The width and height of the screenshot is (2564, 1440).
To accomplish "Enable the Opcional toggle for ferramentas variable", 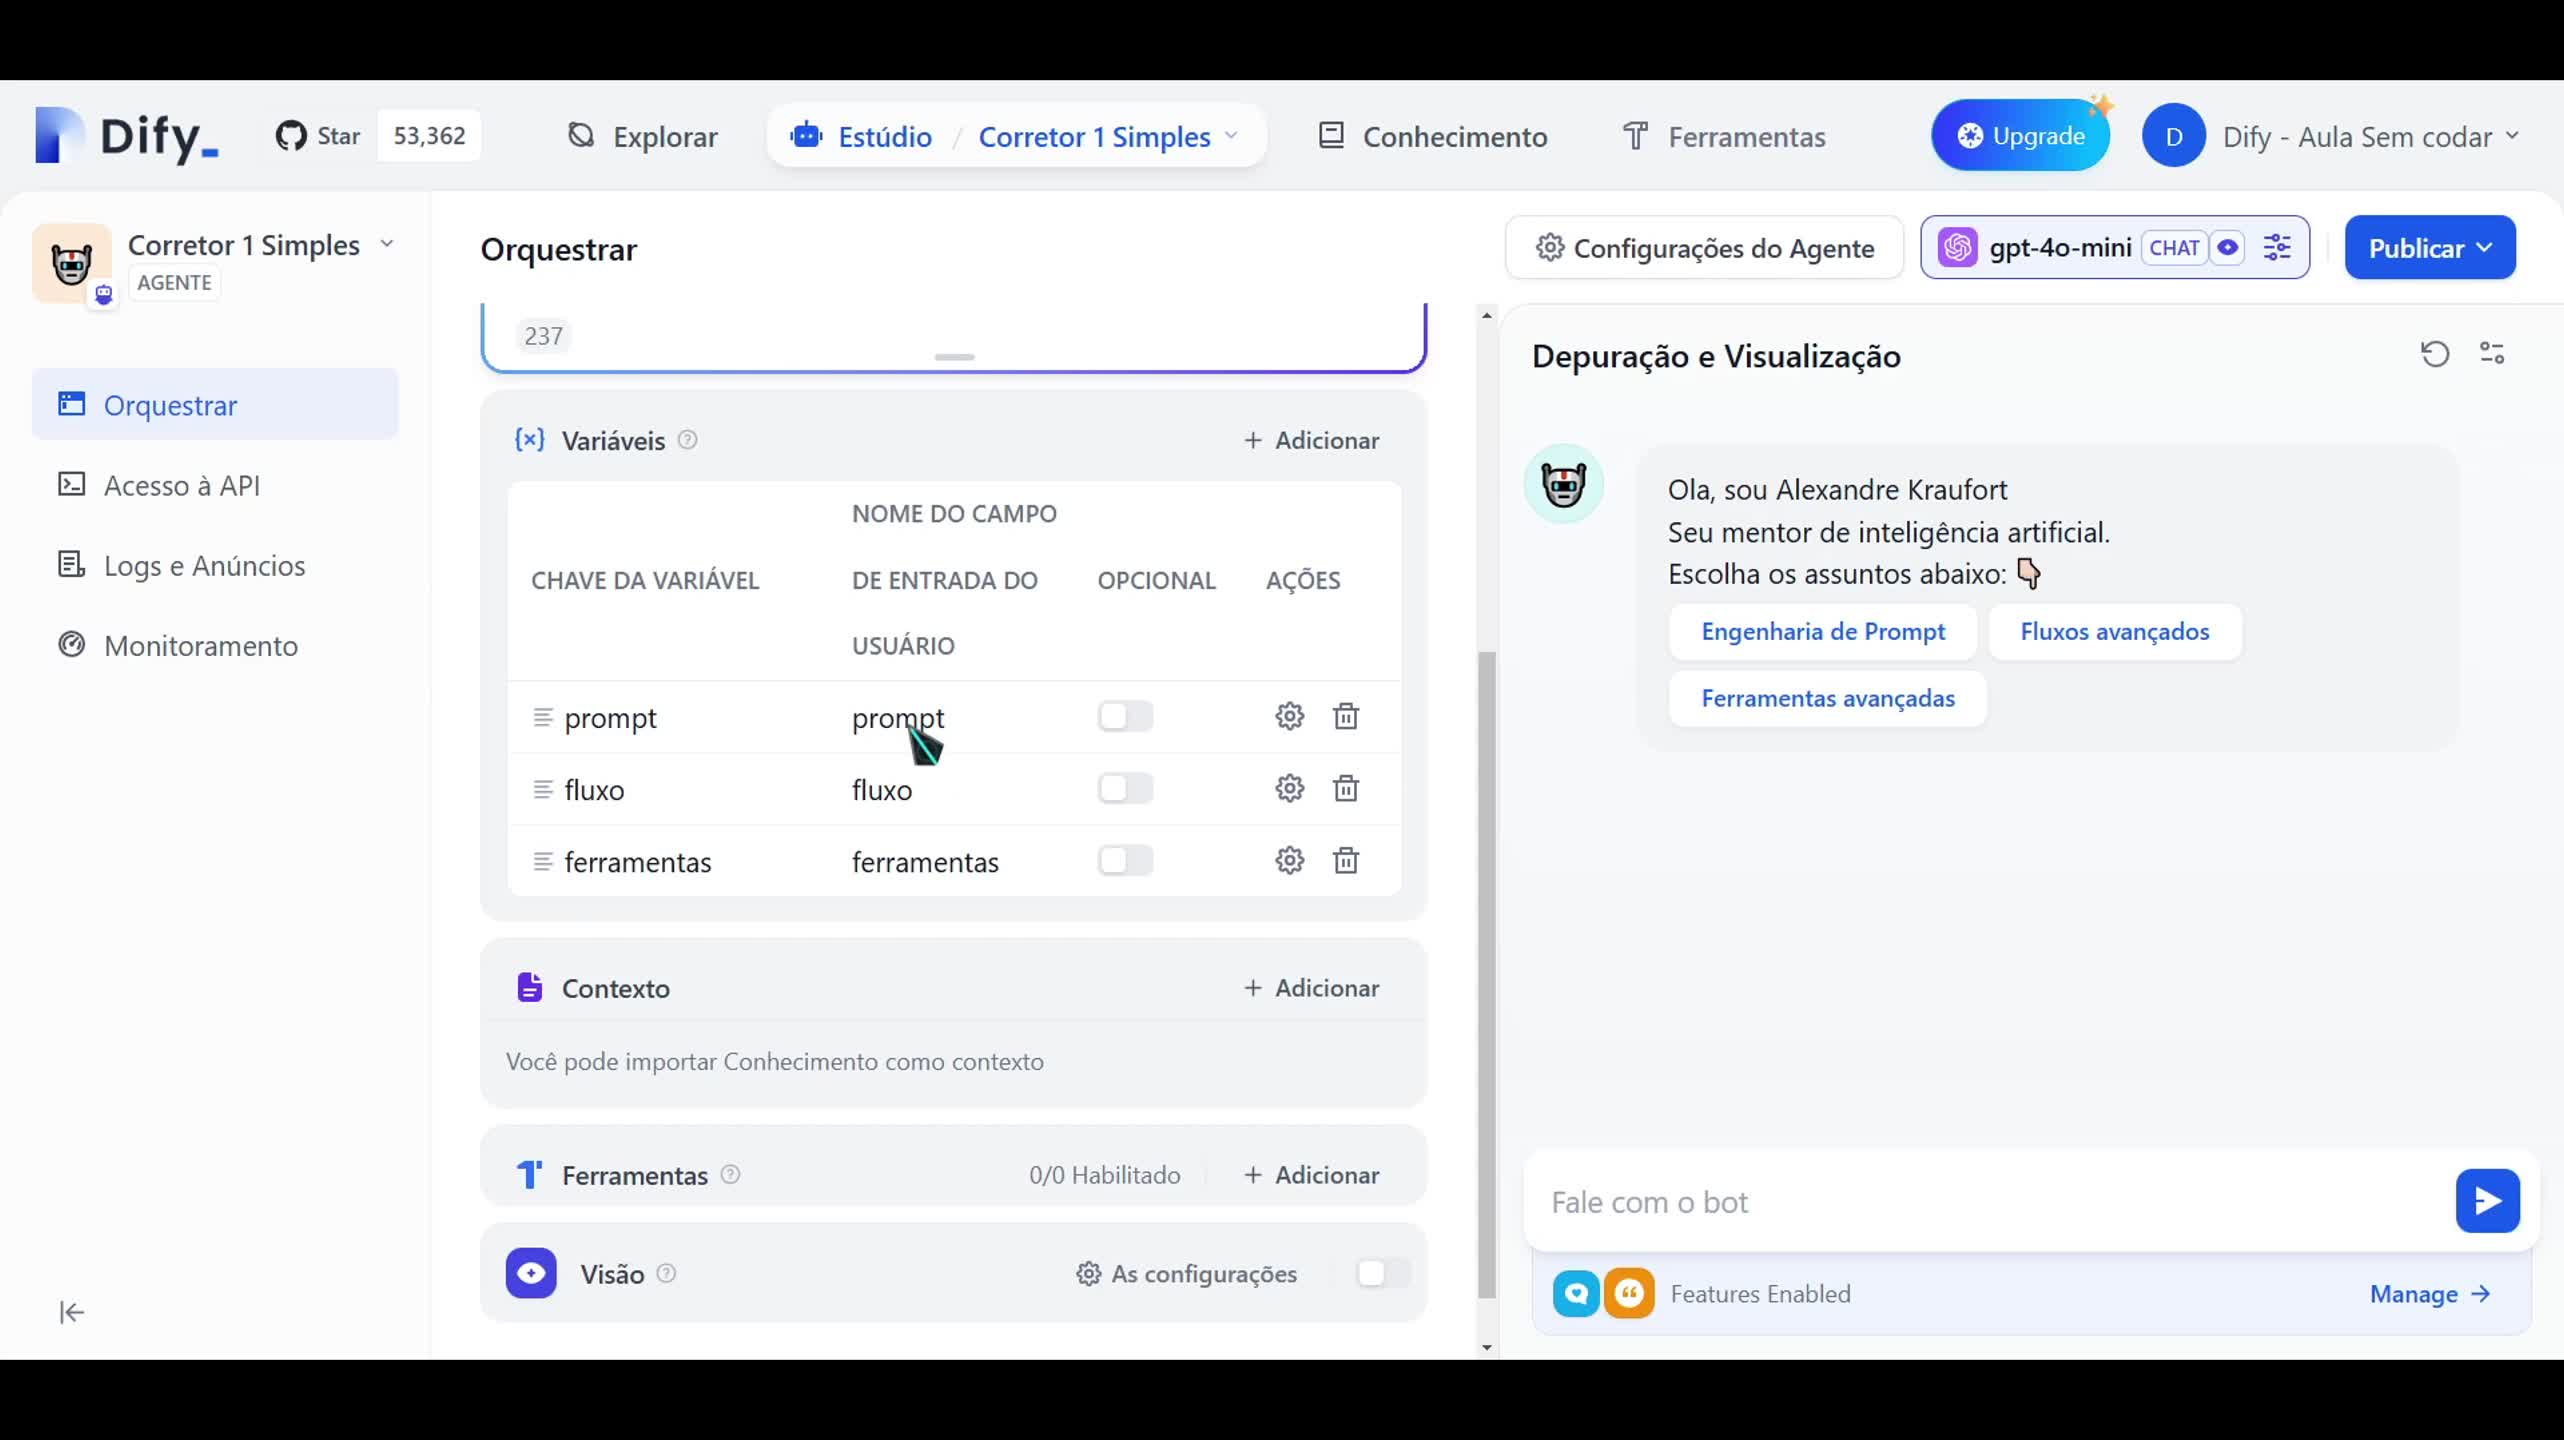I will coord(1125,860).
